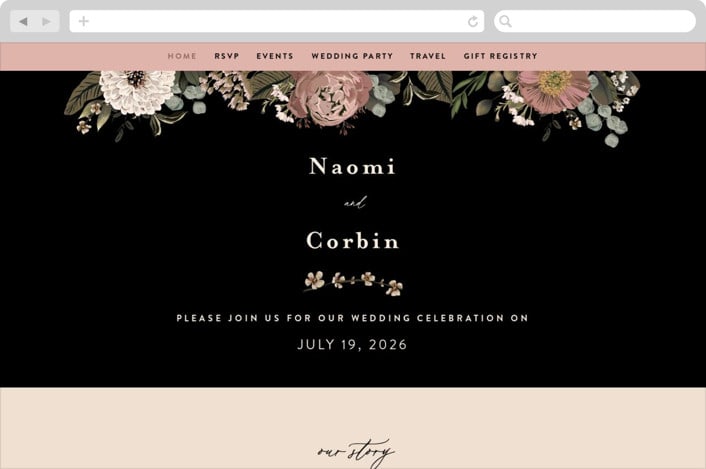Click the small floral sprig divider
The image size is (706, 469).
click(353, 283)
